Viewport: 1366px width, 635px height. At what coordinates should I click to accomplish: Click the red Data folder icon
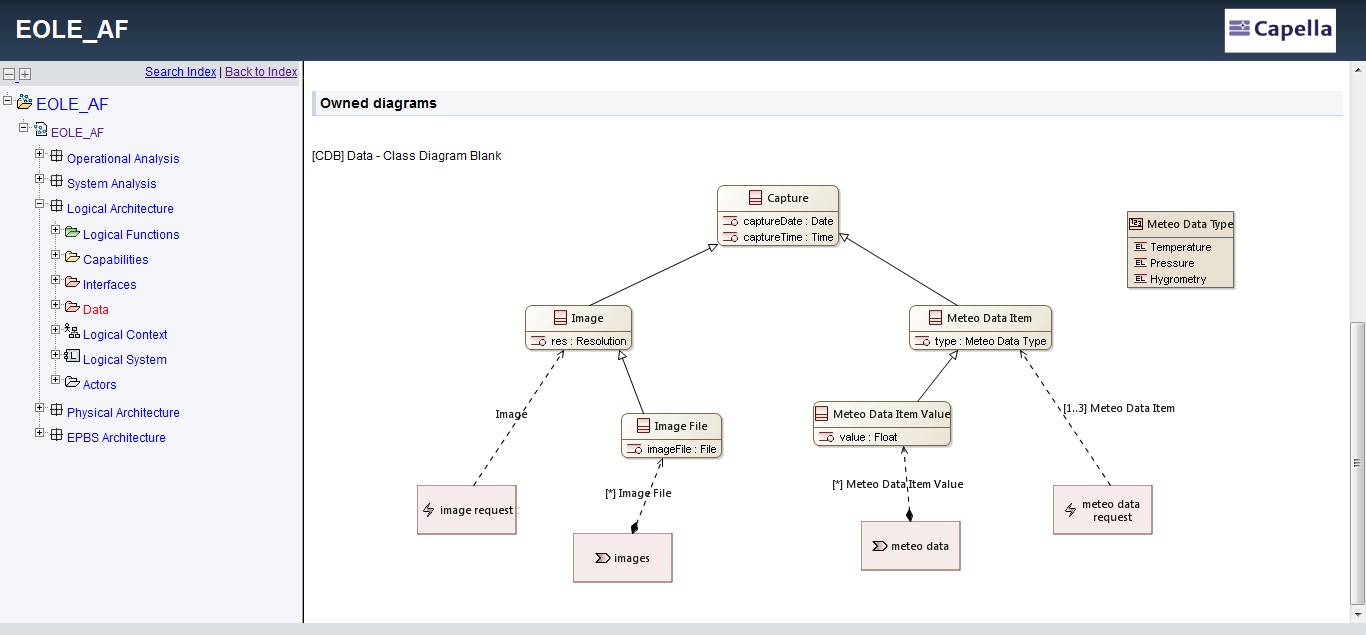pyautogui.click(x=72, y=307)
